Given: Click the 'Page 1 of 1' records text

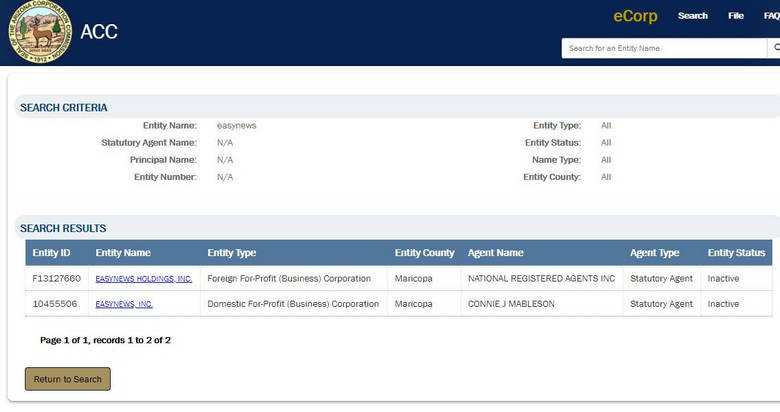Looking at the screenshot, I should pyautogui.click(x=105, y=340).
